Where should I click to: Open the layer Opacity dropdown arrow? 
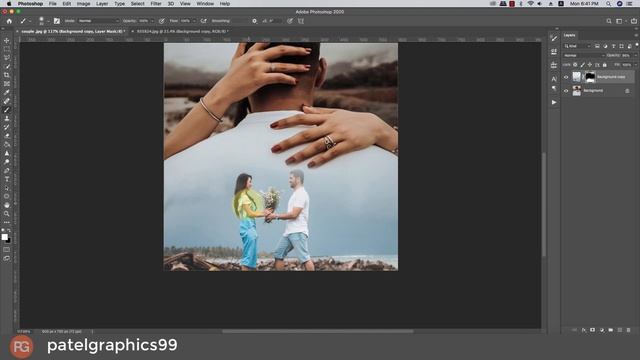coord(635,55)
